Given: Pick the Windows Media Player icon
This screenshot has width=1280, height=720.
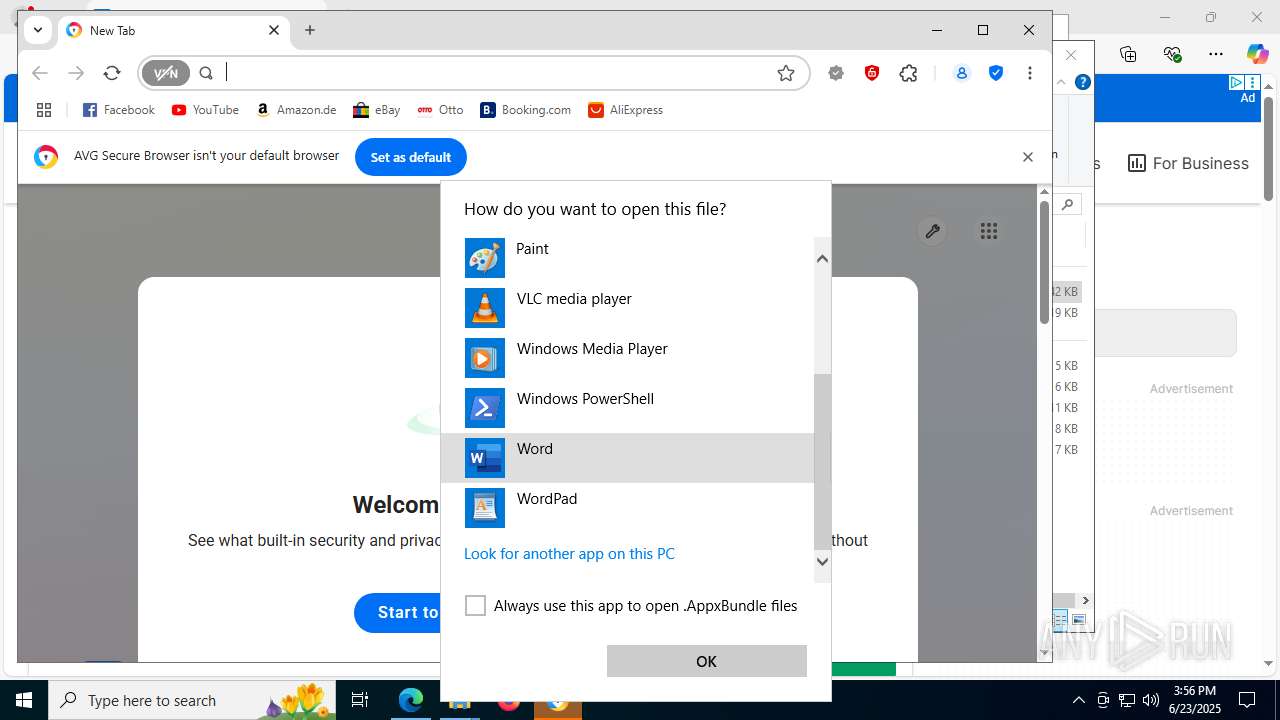Looking at the screenshot, I should pos(485,358).
